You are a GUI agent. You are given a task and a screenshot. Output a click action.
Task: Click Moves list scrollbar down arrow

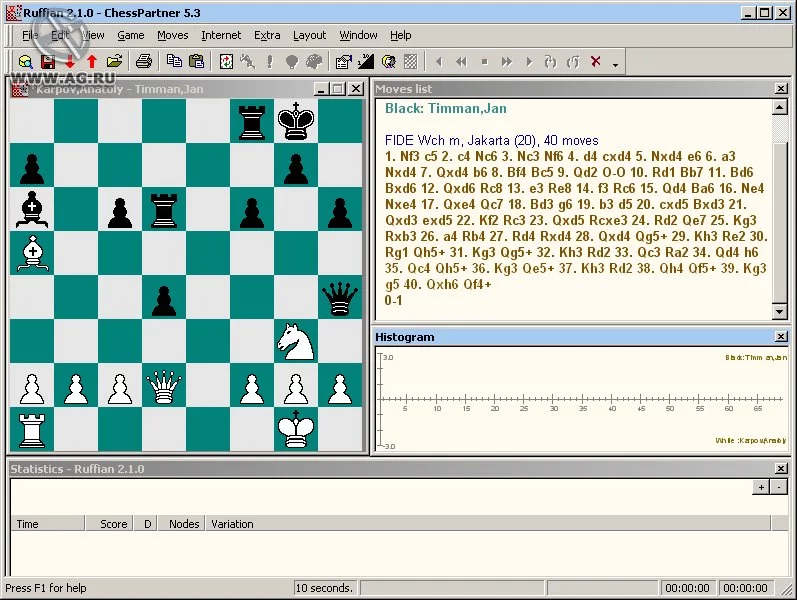[780, 311]
